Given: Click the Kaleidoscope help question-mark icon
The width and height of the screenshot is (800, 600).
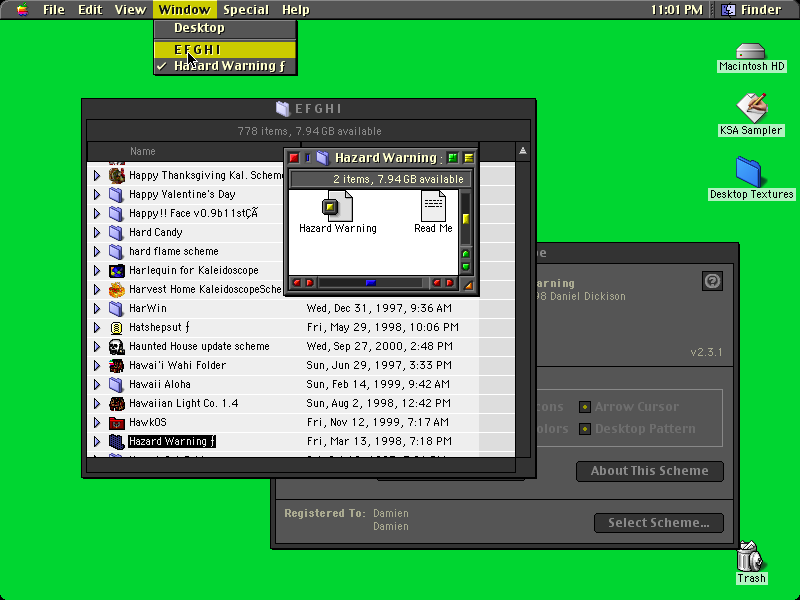Looking at the screenshot, I should pos(712,281).
